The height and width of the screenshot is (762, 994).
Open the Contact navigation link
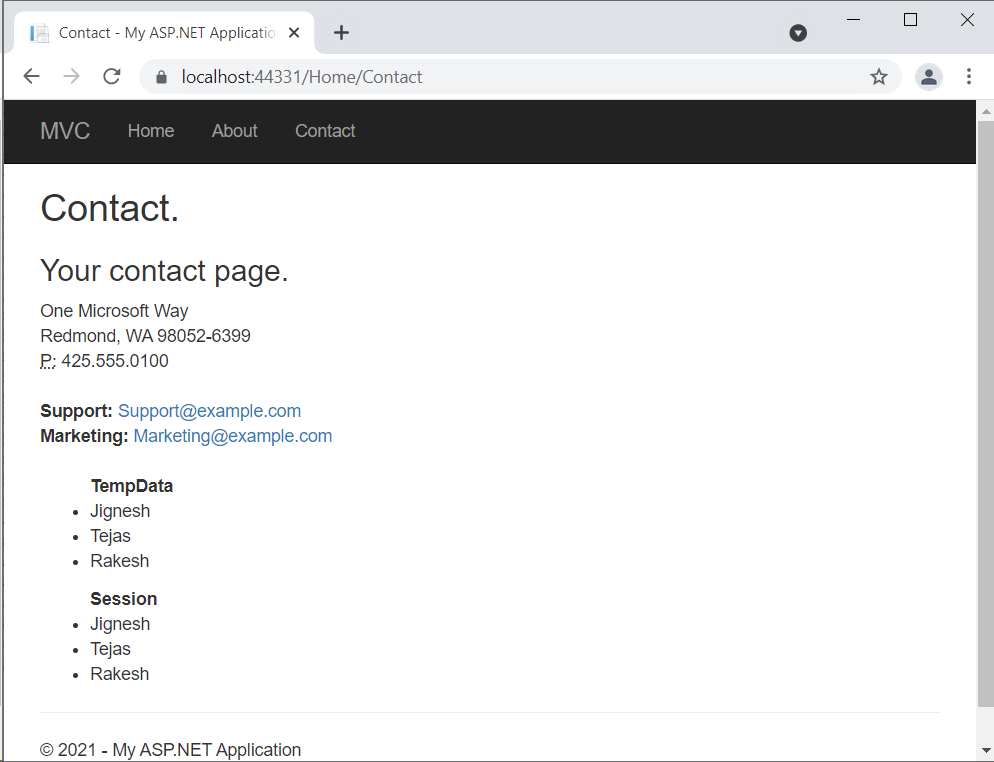point(325,131)
